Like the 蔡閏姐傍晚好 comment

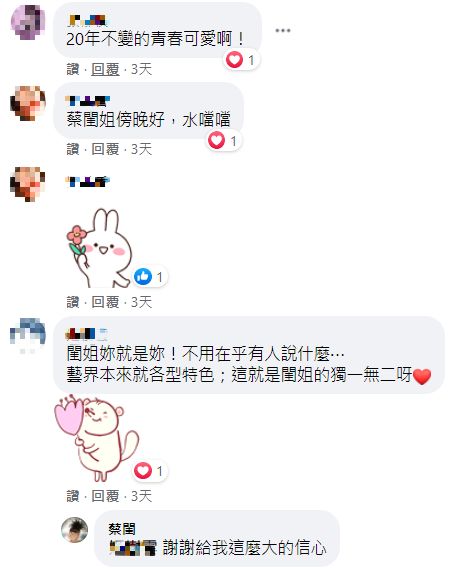pyautogui.click(x=73, y=149)
